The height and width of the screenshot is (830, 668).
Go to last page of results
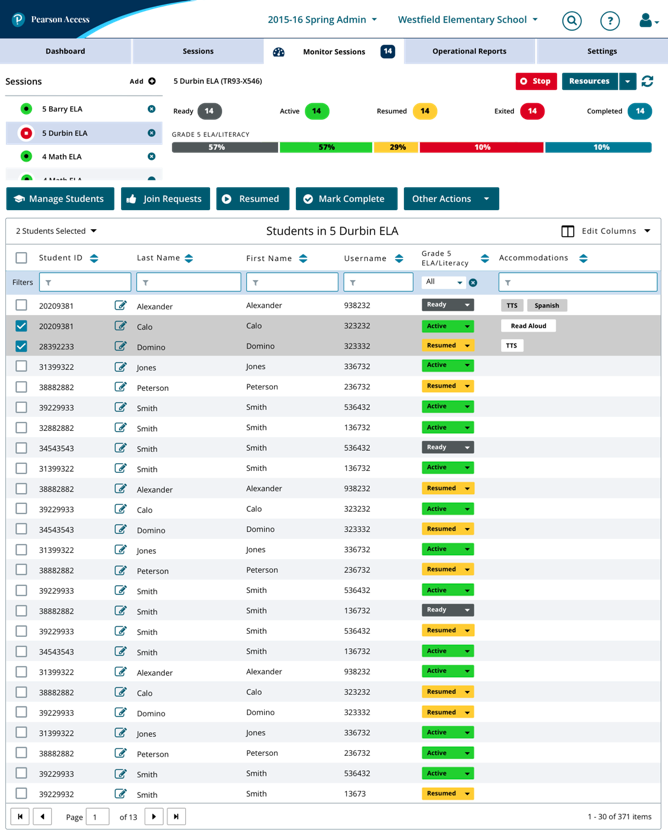[x=176, y=816]
